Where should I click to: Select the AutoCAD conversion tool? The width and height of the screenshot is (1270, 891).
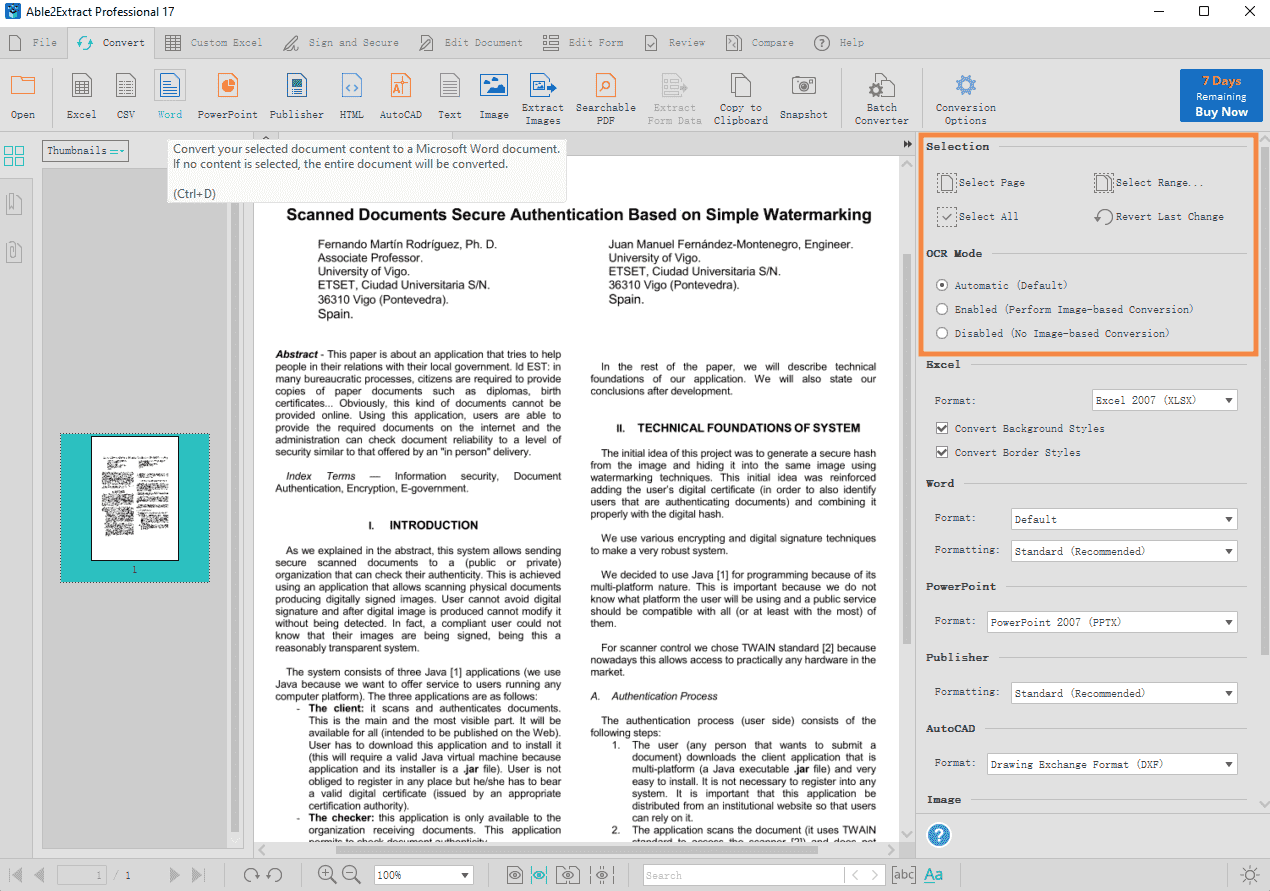click(400, 96)
